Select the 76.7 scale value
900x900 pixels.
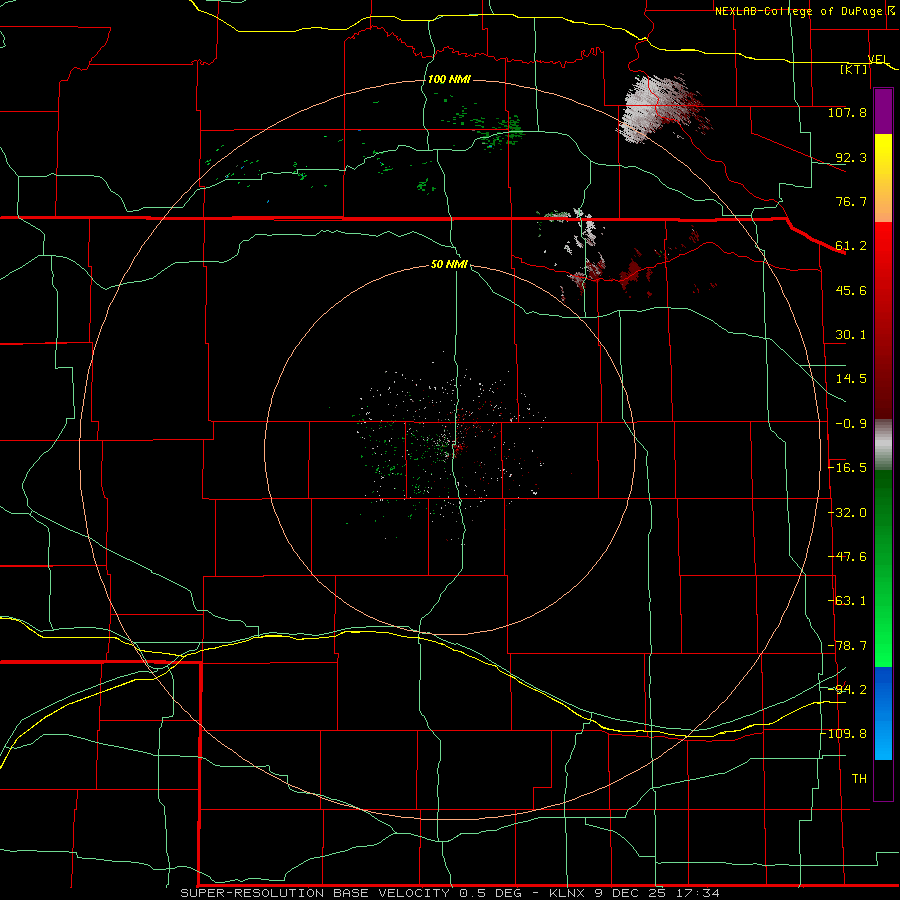(851, 201)
